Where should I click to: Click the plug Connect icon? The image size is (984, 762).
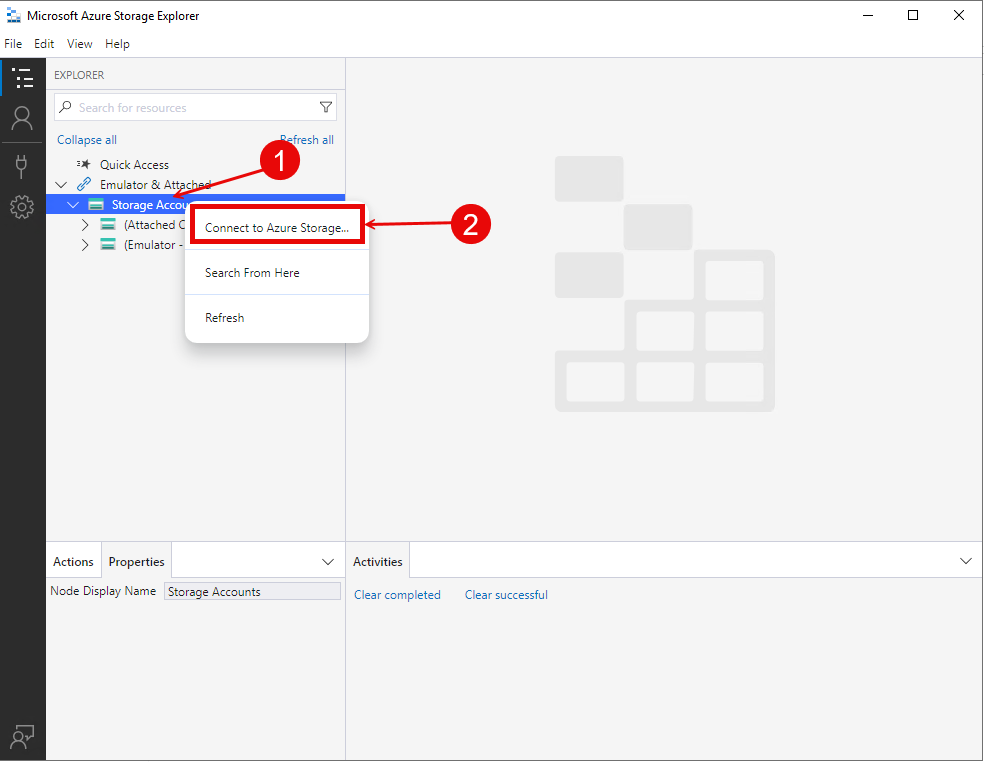[x=22, y=165]
